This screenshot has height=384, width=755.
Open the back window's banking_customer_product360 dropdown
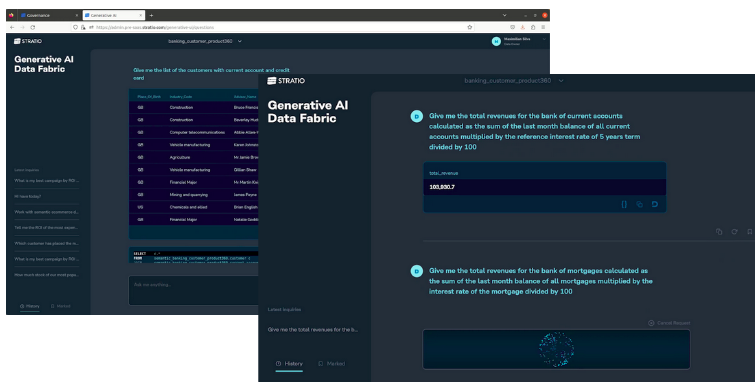pos(205,41)
